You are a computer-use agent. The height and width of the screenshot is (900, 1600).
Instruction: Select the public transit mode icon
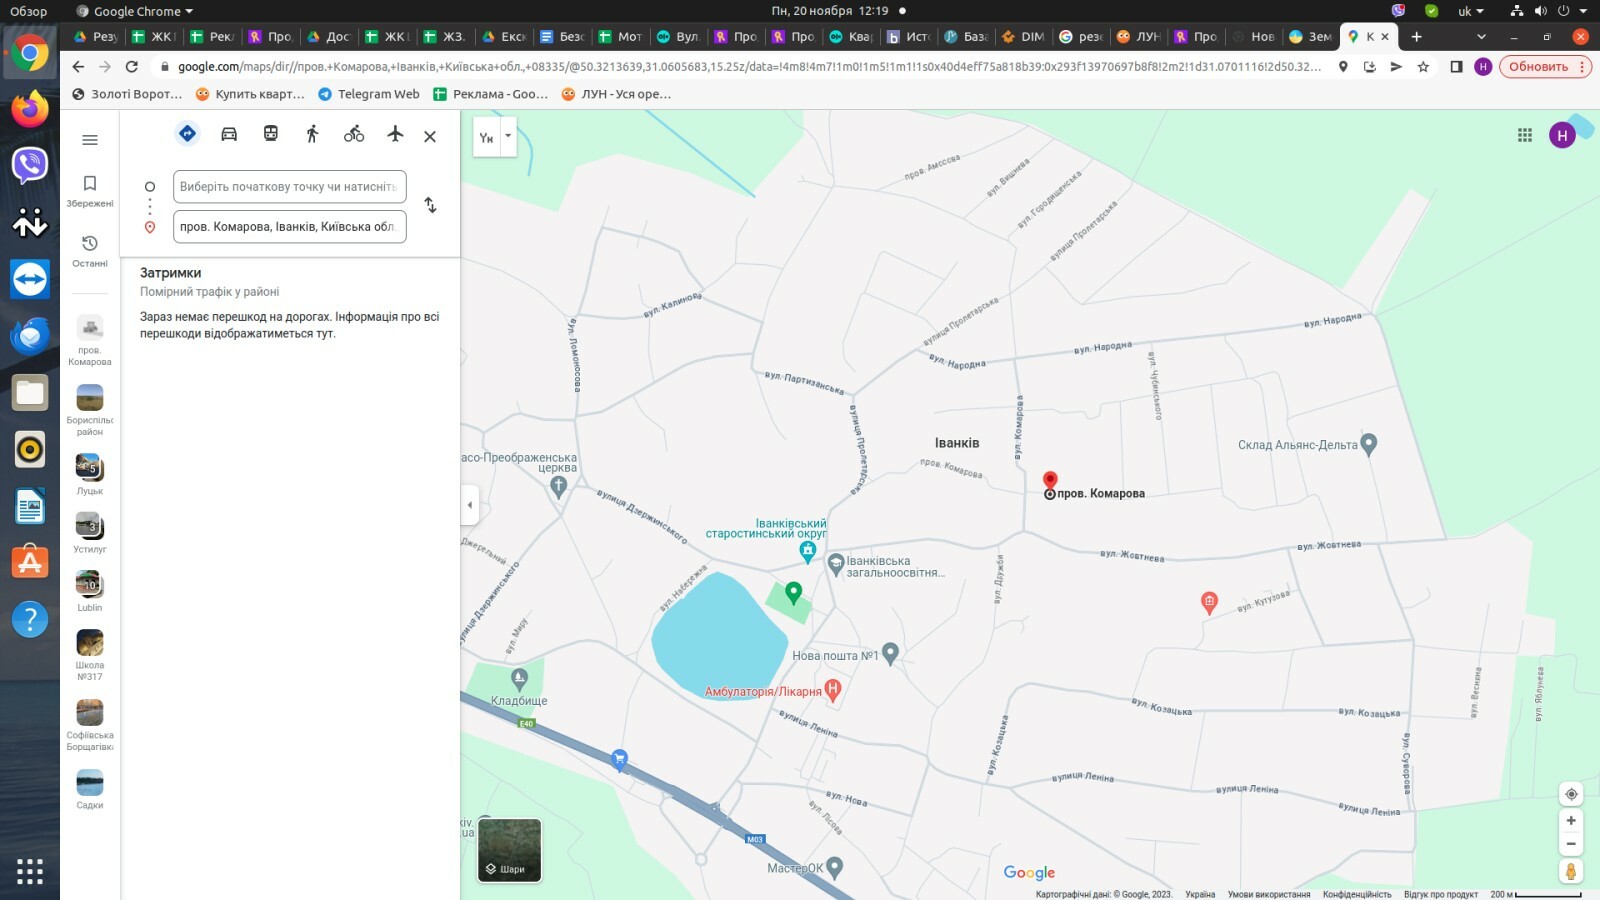tap(271, 135)
